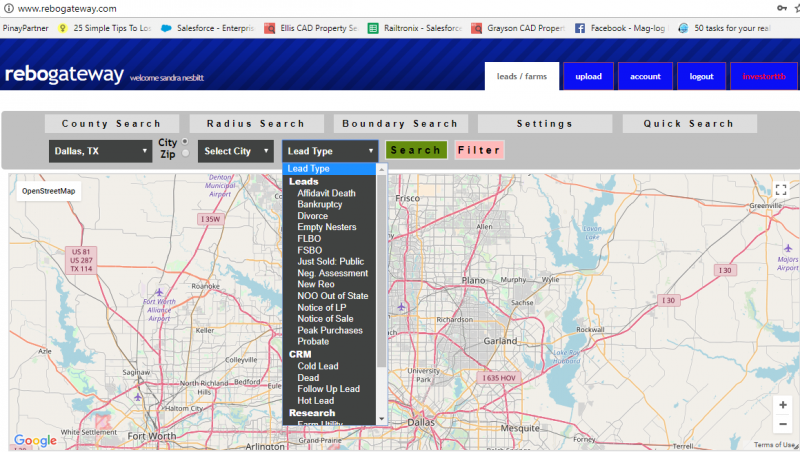Viewport: 800px width, 452px height.
Task: Toggle map fullscreen view
Action: click(x=781, y=190)
